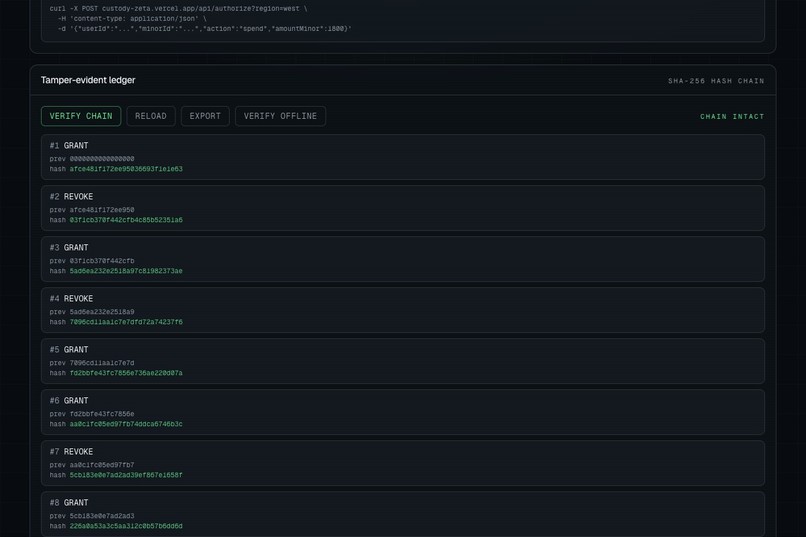The image size is (806, 537).
Task: Click the Tamper-evident ledger heading
Action: point(88,80)
